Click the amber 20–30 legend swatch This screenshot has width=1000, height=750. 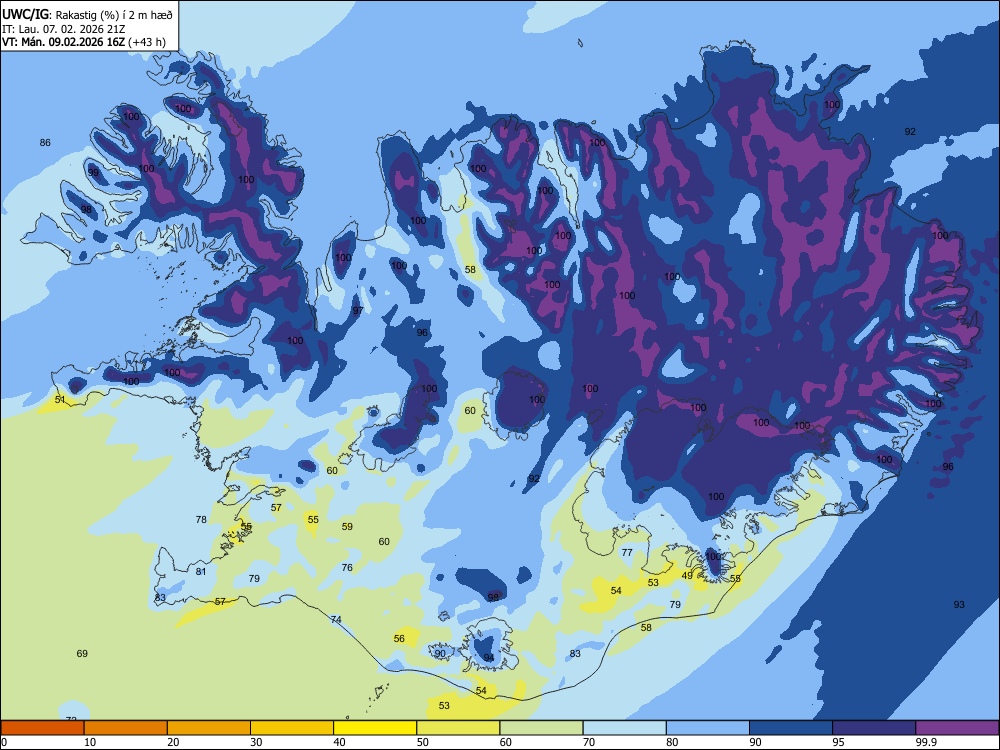click(x=209, y=728)
